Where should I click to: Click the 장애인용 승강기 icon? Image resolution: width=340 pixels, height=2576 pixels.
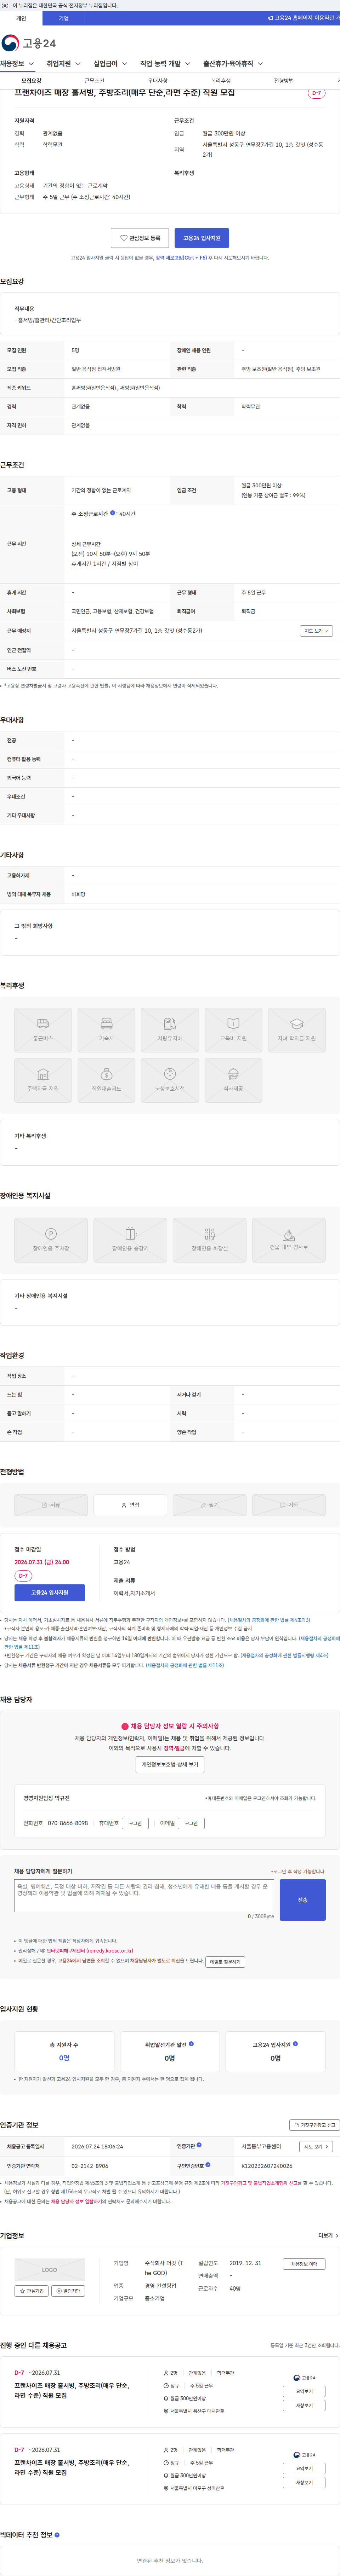130,1240
